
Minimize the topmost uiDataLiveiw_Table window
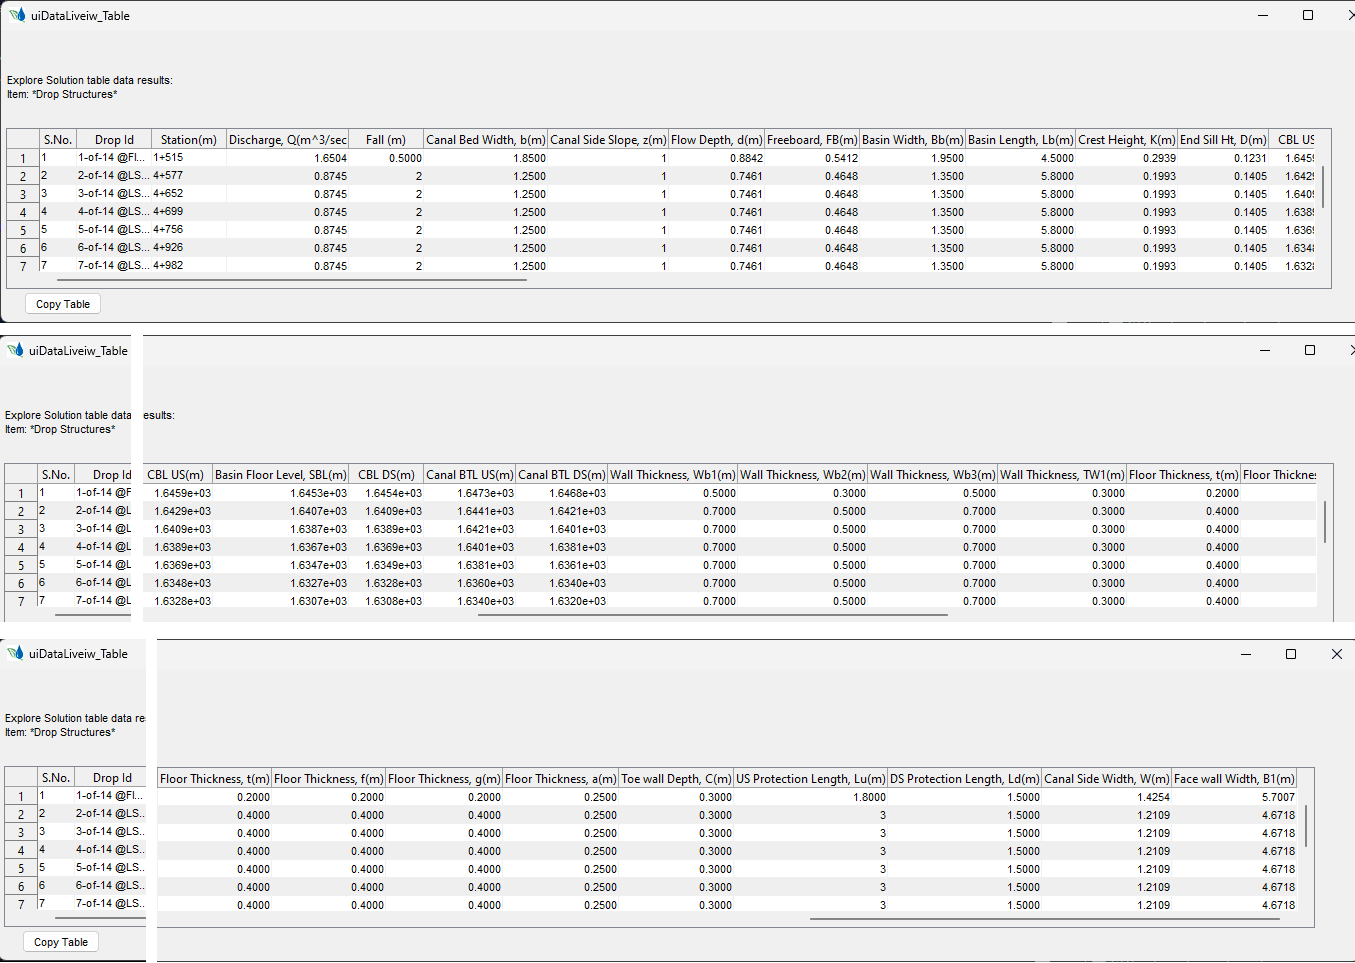(x=1263, y=15)
